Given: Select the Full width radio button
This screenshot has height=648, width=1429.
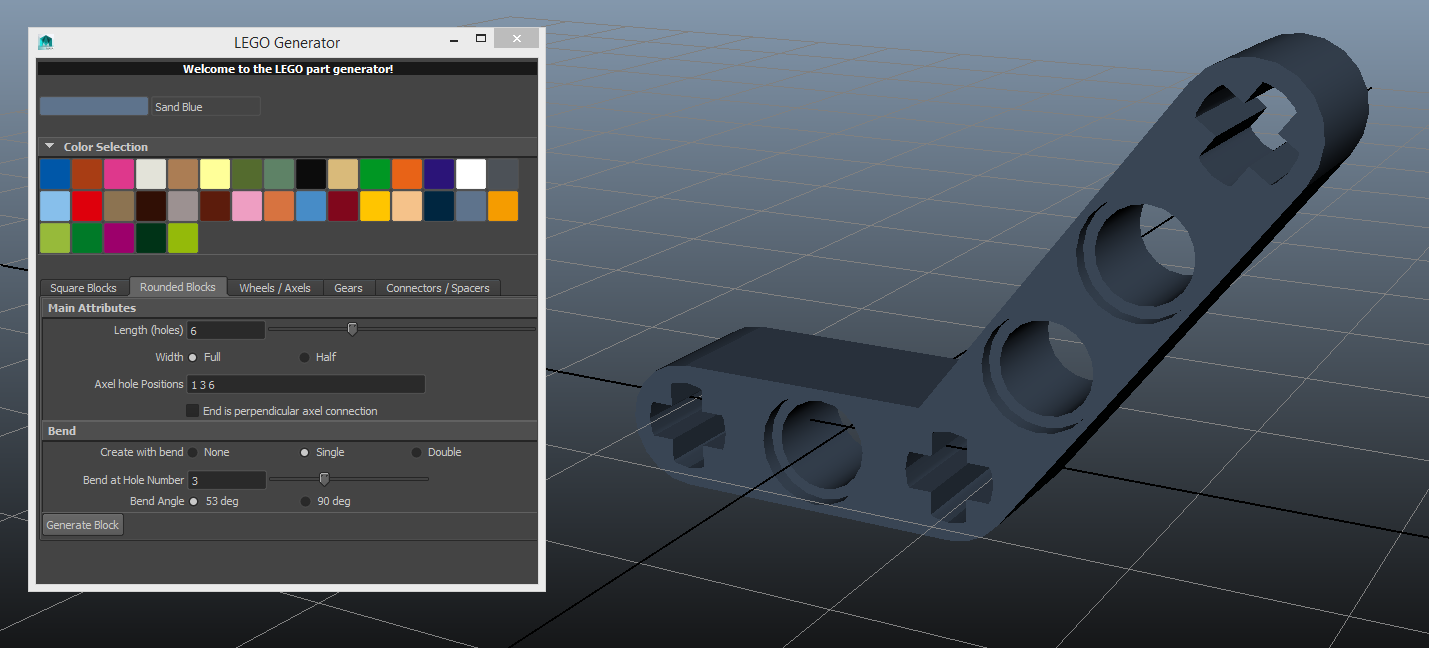Looking at the screenshot, I should click(x=193, y=357).
